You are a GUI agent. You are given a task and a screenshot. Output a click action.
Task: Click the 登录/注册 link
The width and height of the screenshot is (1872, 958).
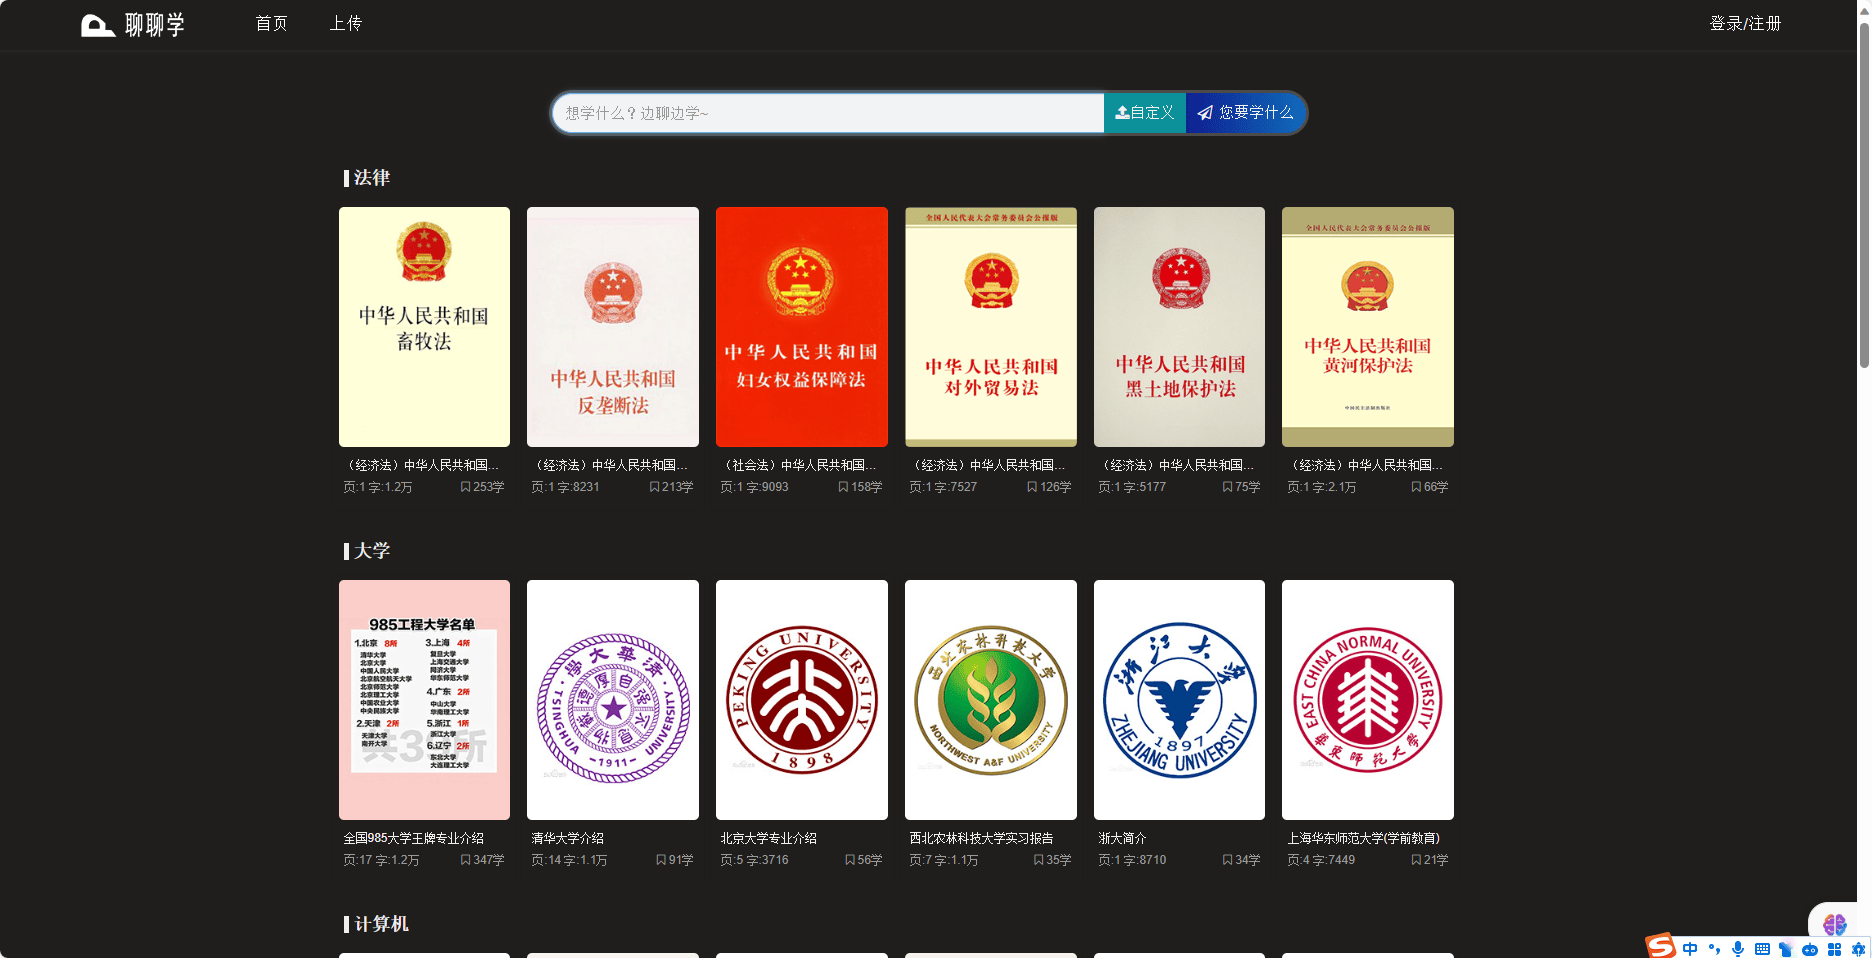[x=1745, y=23]
